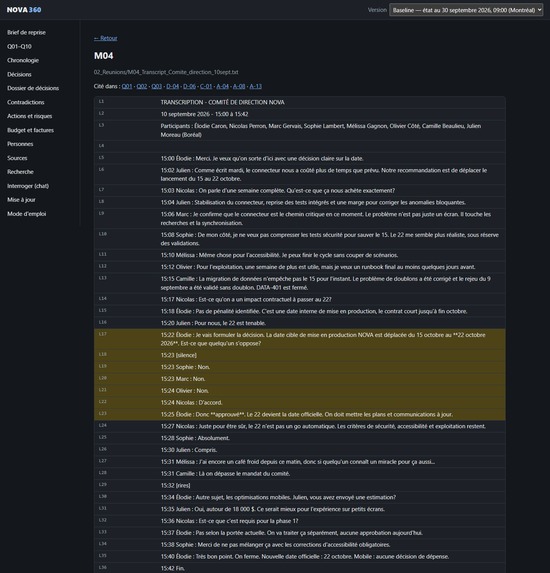
Task: Click line '15:15 Camille : La migration de données'
Action: click(300, 283)
